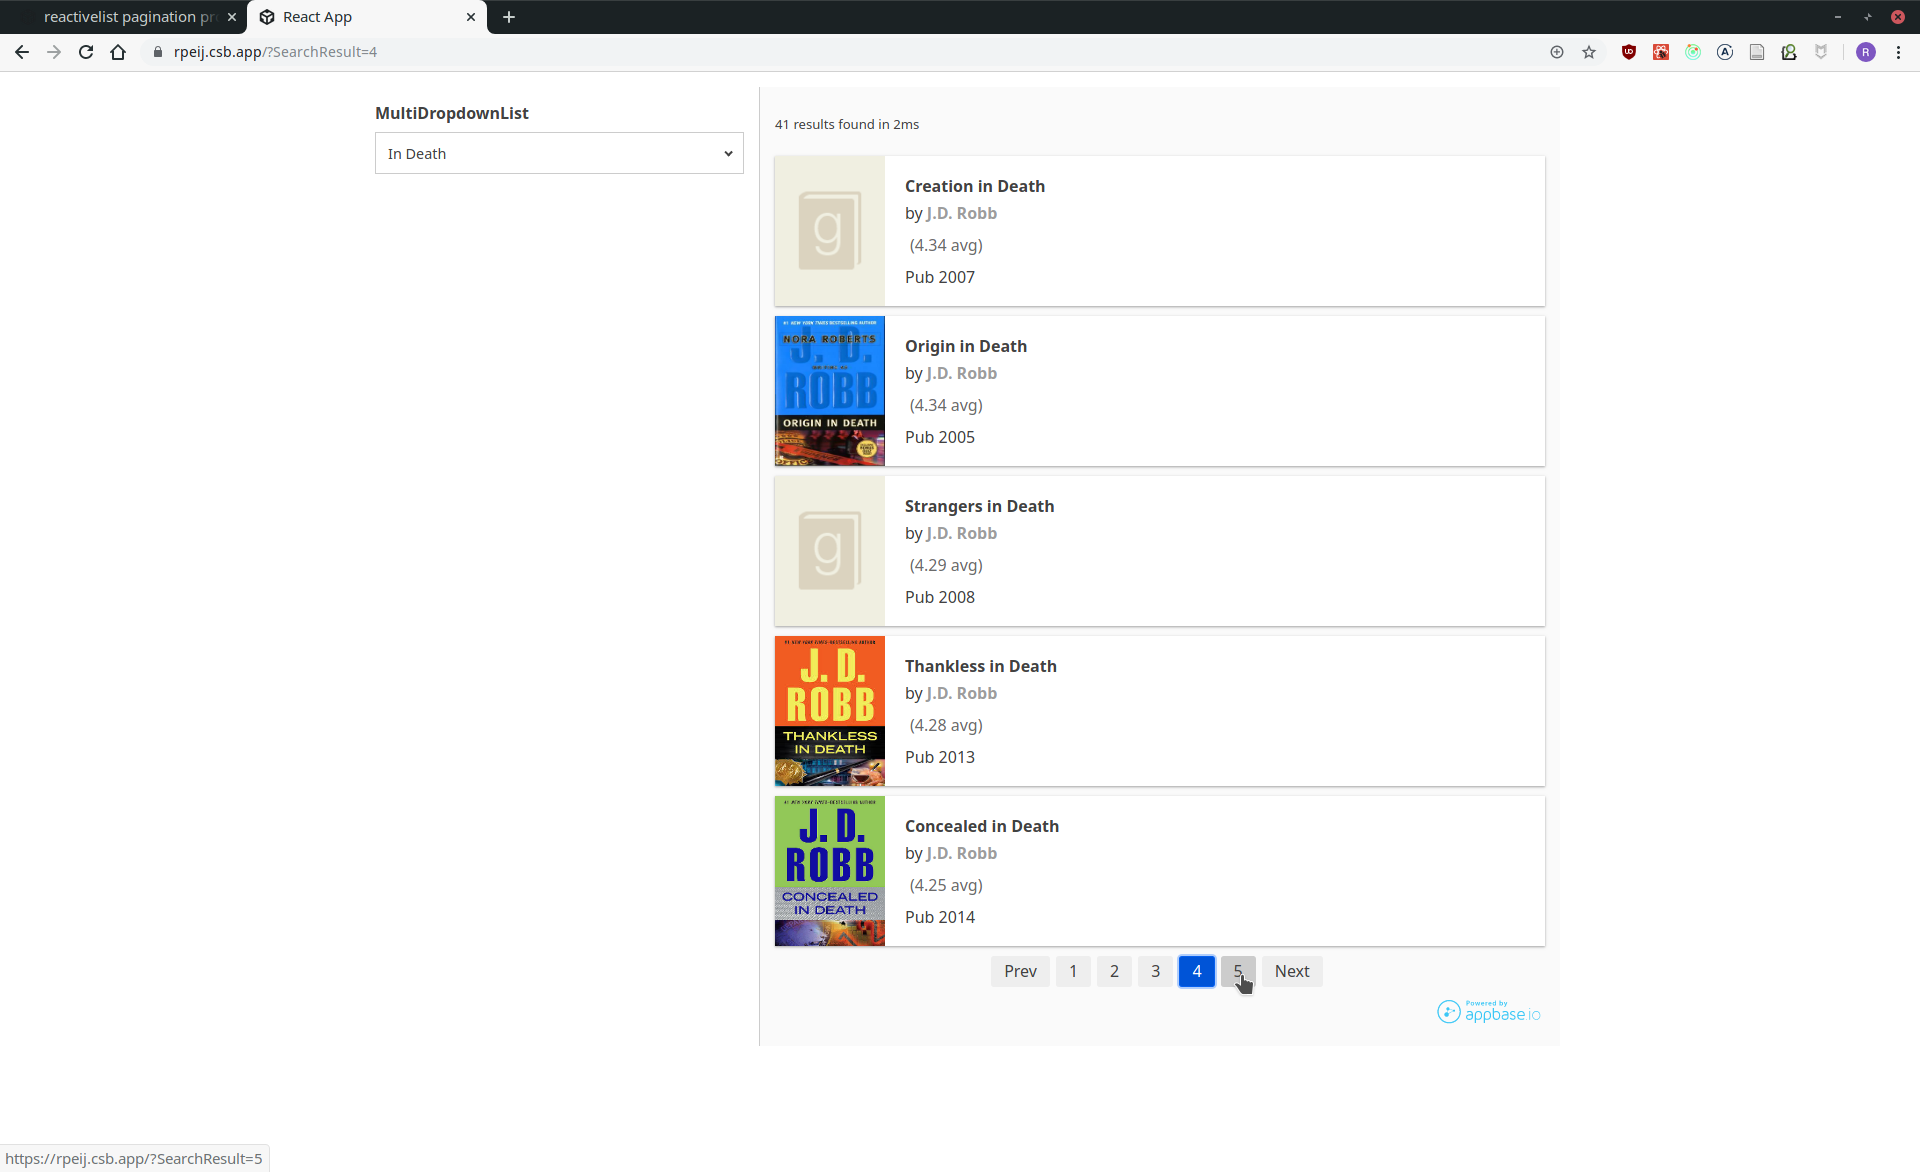Open the gray shield extension icon
The height and width of the screenshot is (1172, 1920).
pyautogui.click(x=1821, y=52)
